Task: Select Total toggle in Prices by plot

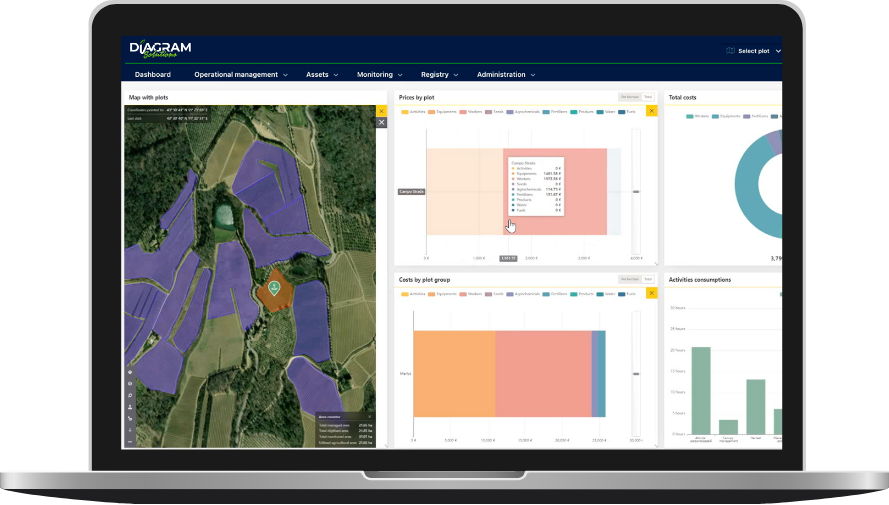Action: [x=648, y=97]
